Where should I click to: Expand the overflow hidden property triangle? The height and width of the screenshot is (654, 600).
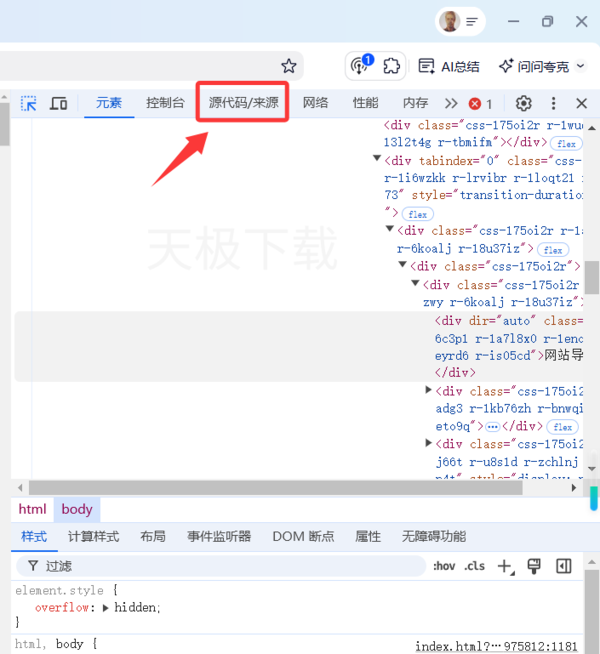pos(107,607)
